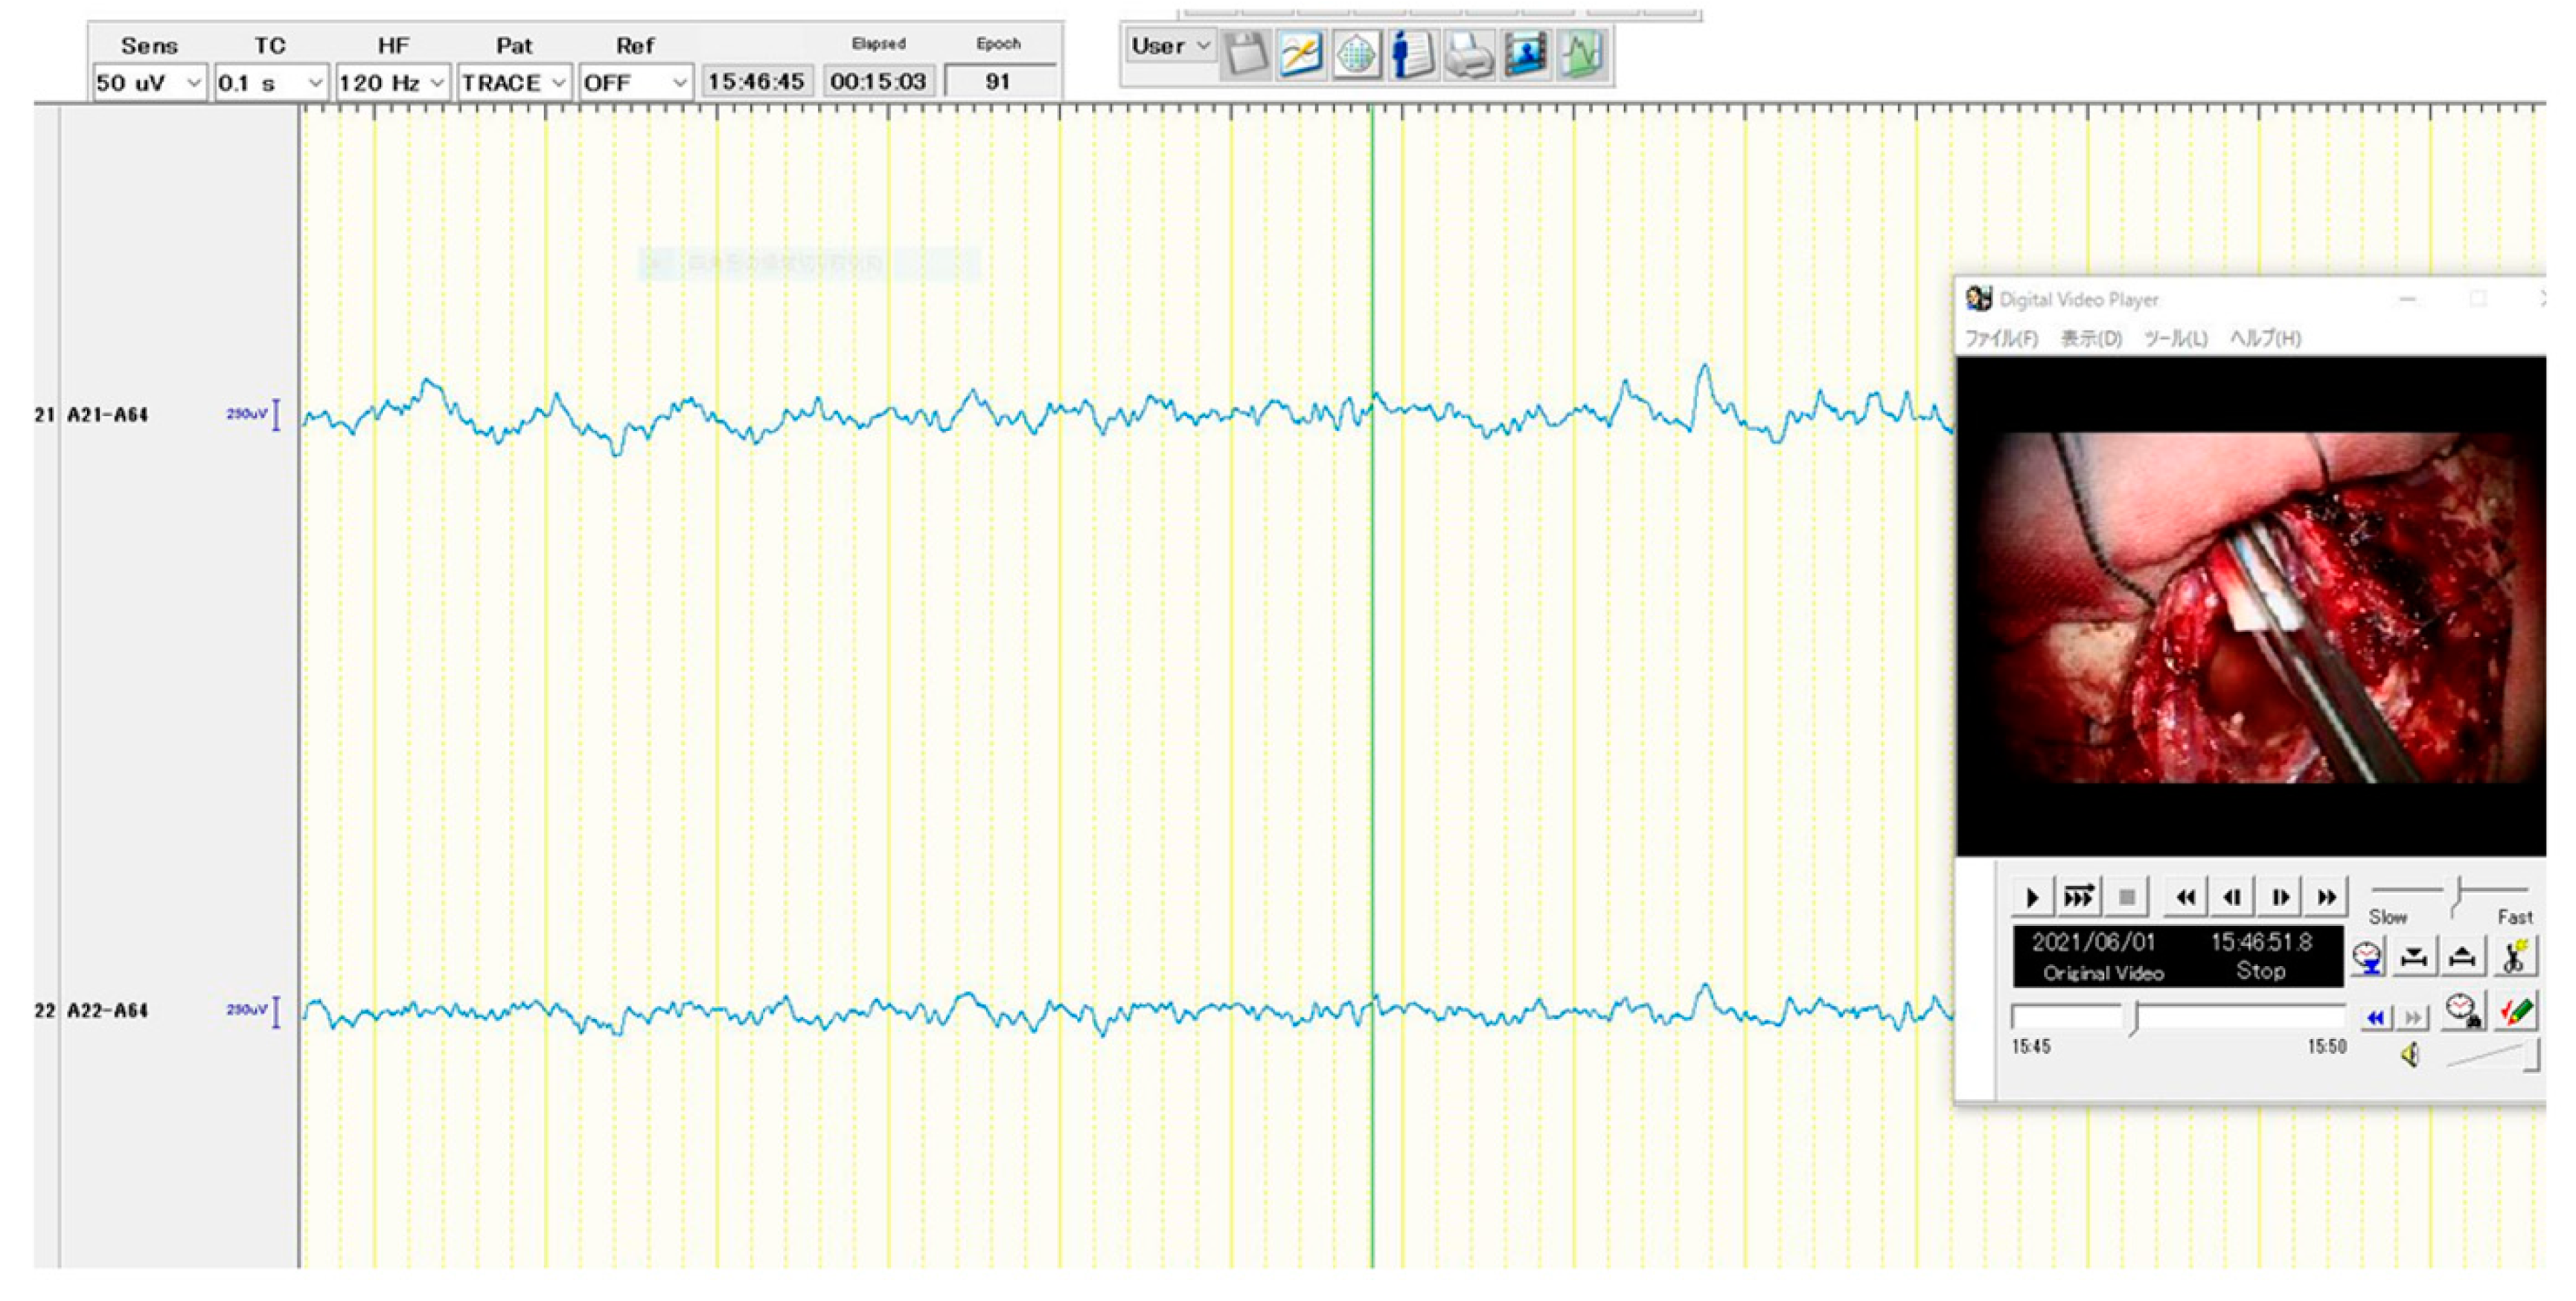Click the black double-arrow fast forward button
Image resolution: width=2576 pixels, height=1301 pixels.
[2327, 897]
